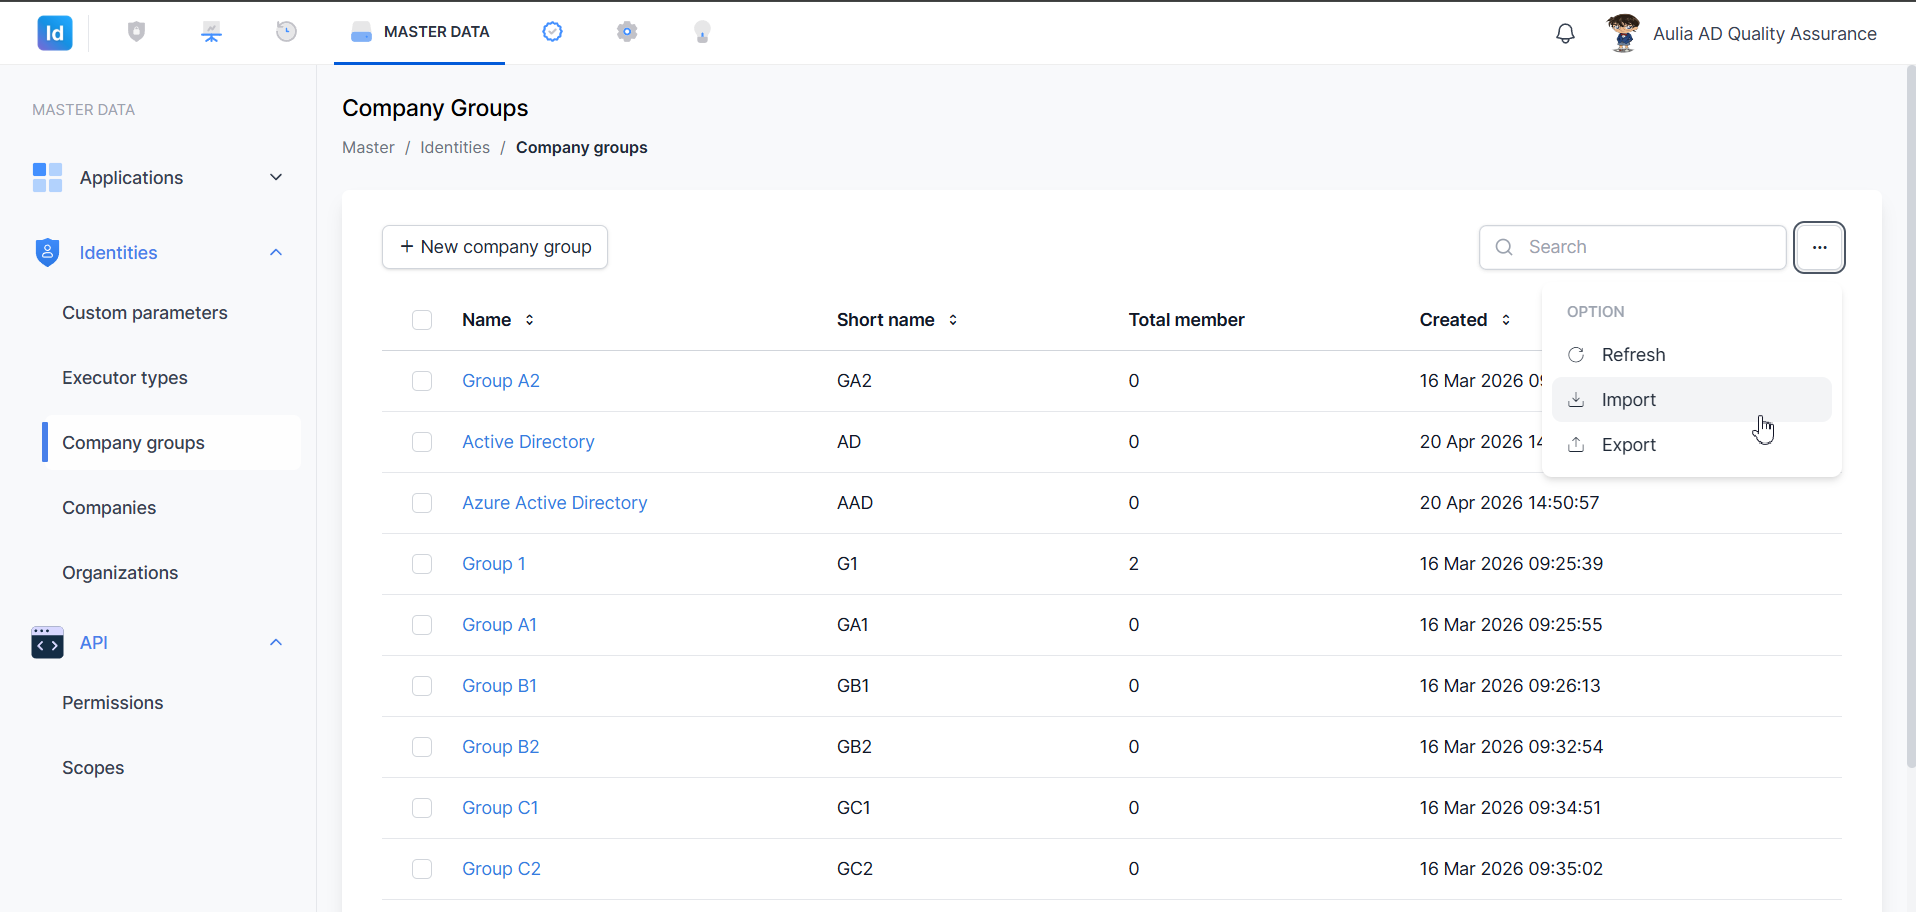Check the Group C2 row checkbox
The image size is (1916, 912).
point(422,869)
